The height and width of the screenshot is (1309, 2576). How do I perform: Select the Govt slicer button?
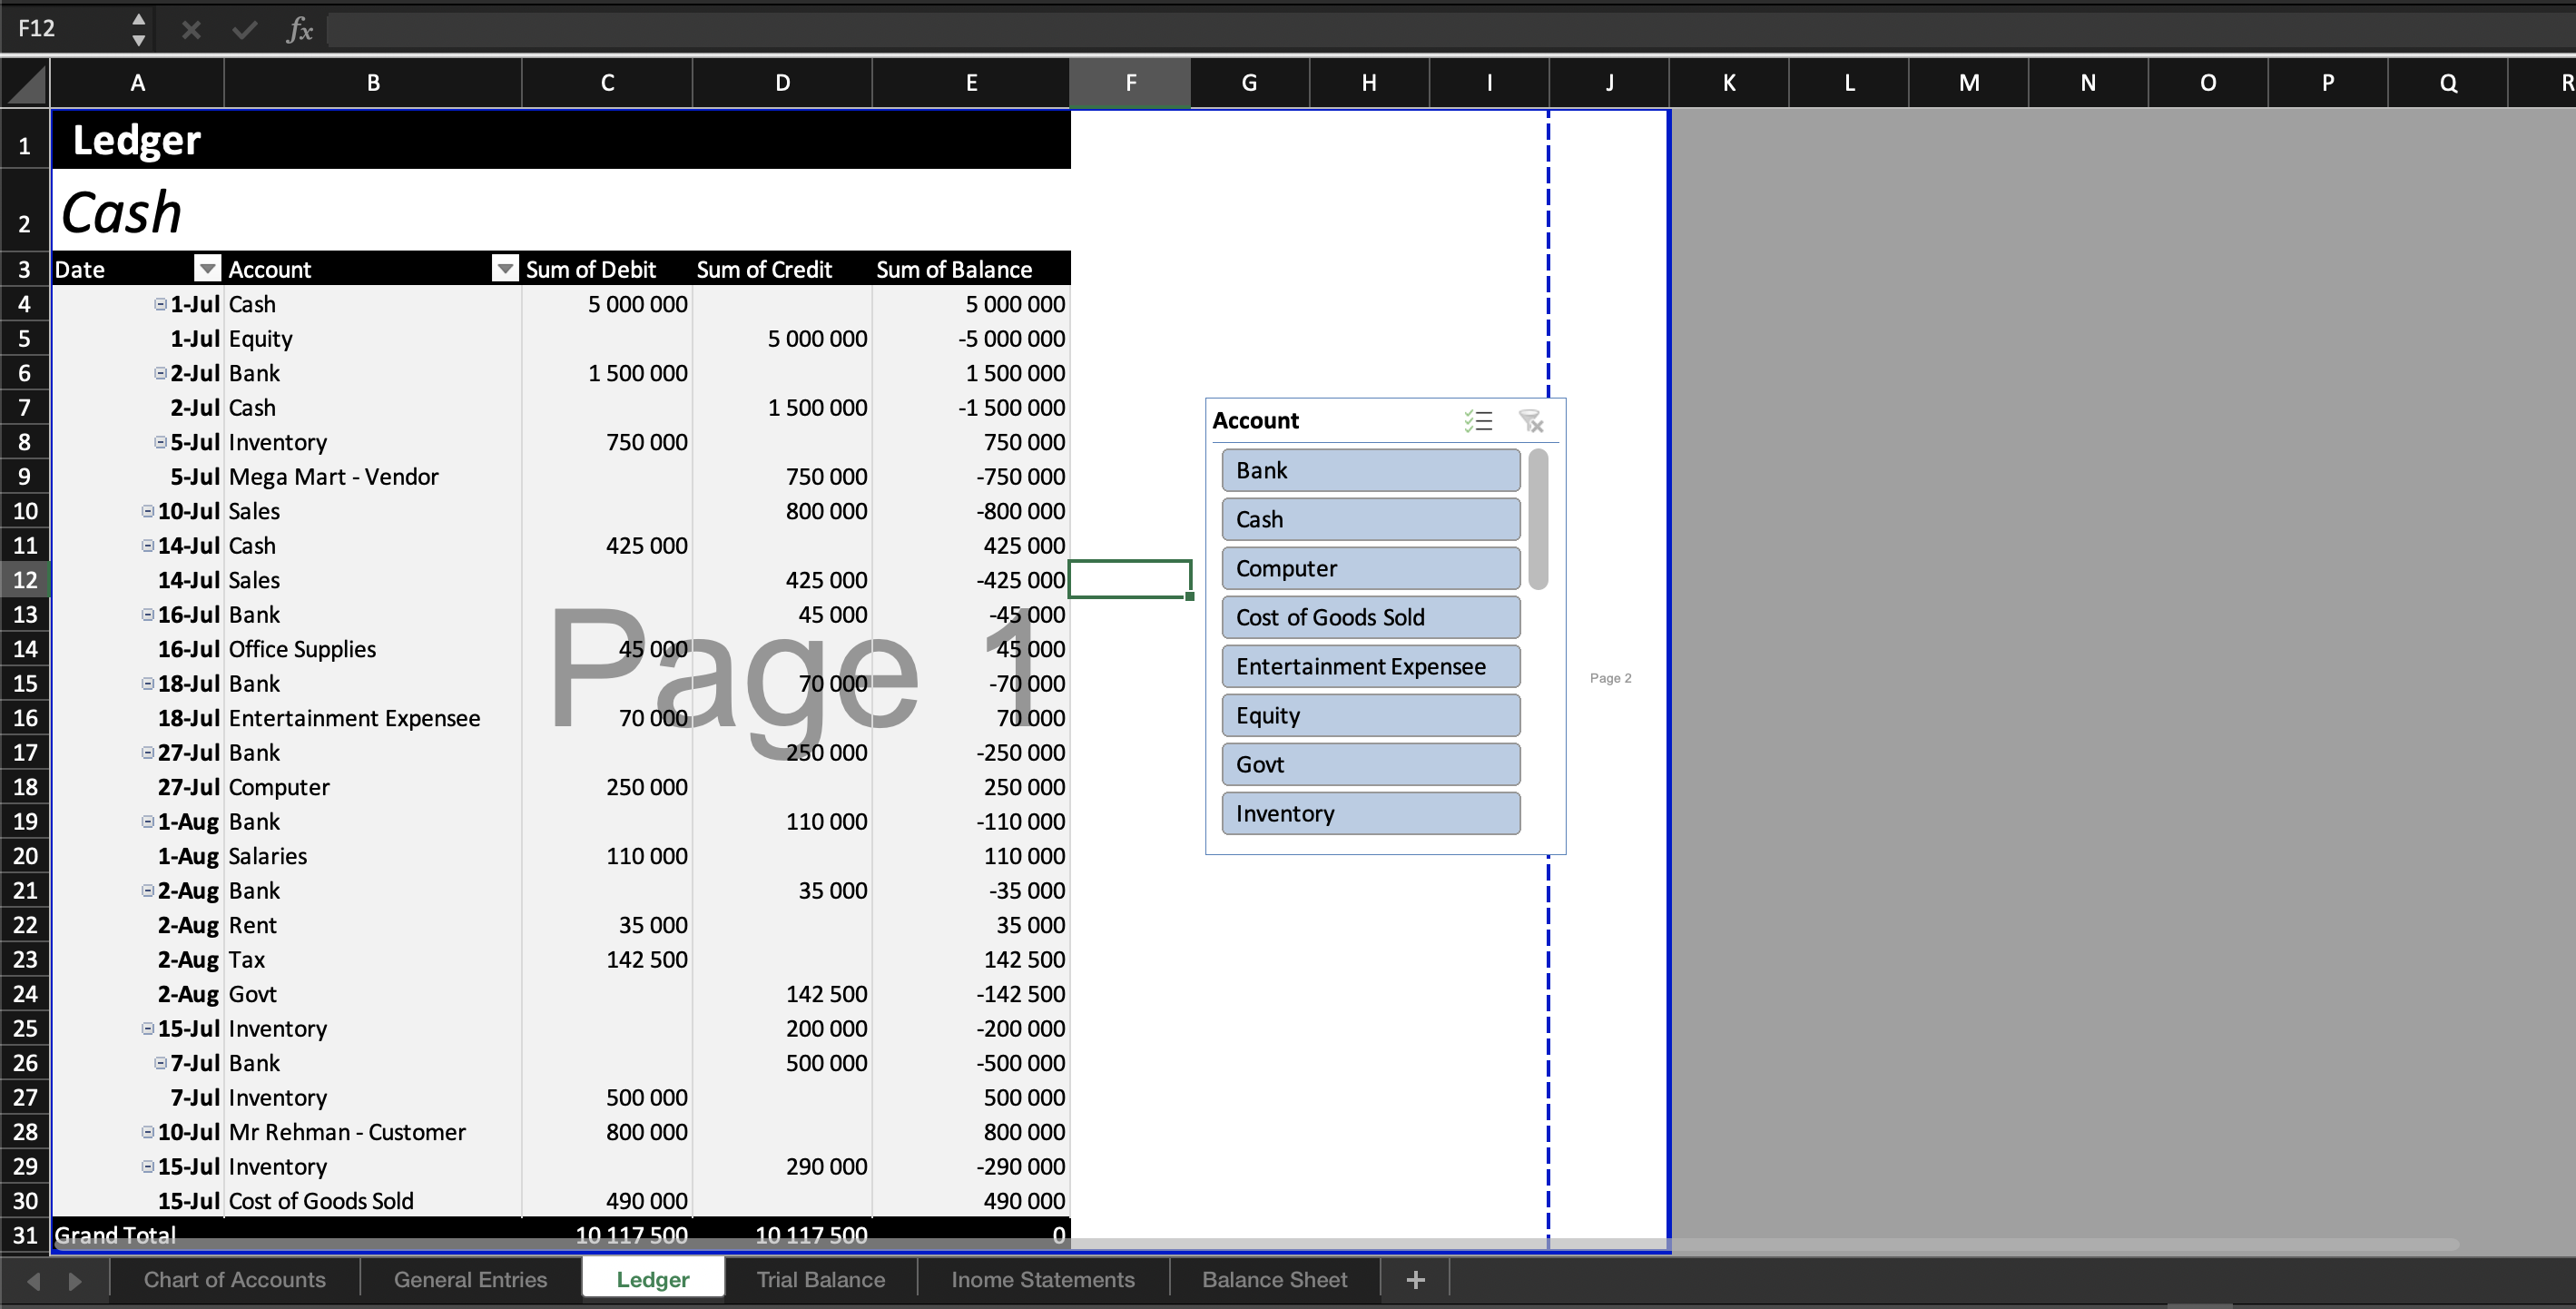pyautogui.click(x=1370, y=763)
